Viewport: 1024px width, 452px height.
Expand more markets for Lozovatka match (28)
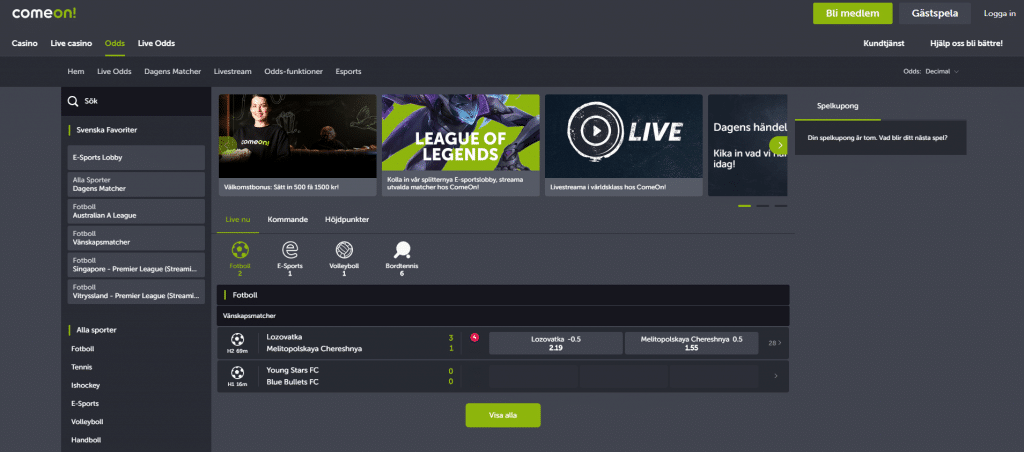click(775, 343)
